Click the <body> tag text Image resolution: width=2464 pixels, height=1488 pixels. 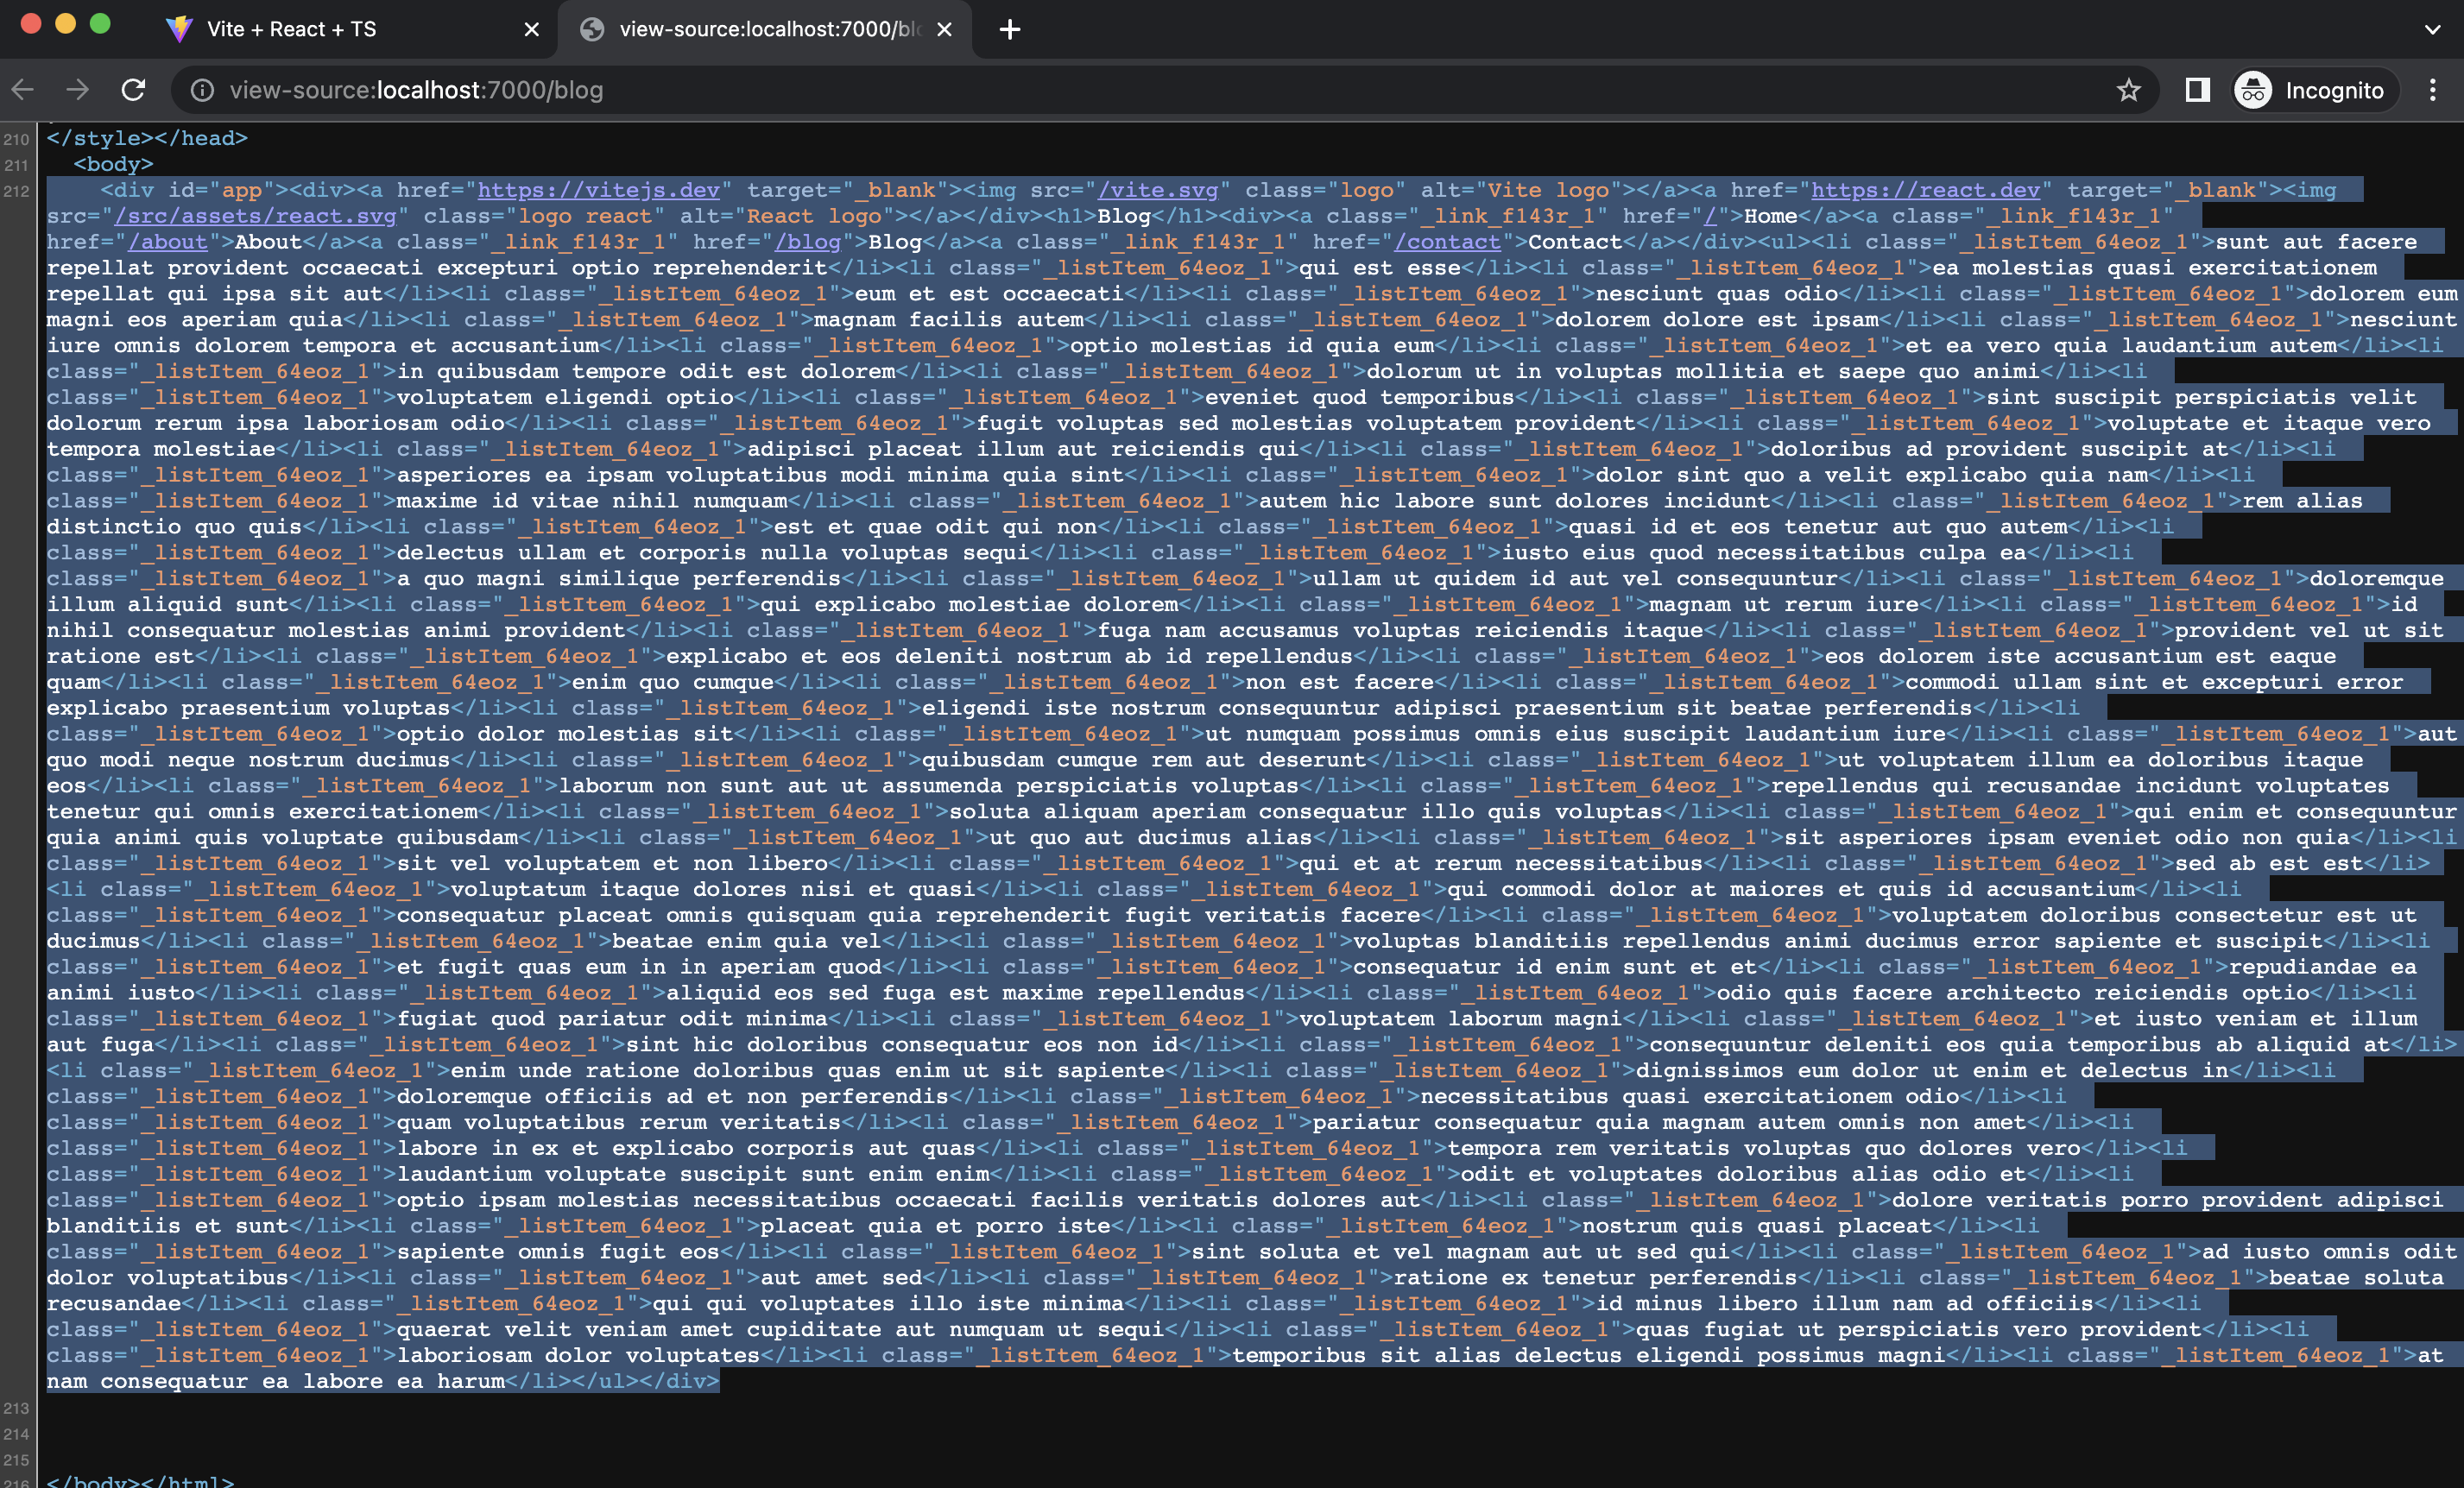pyautogui.click(x=113, y=164)
